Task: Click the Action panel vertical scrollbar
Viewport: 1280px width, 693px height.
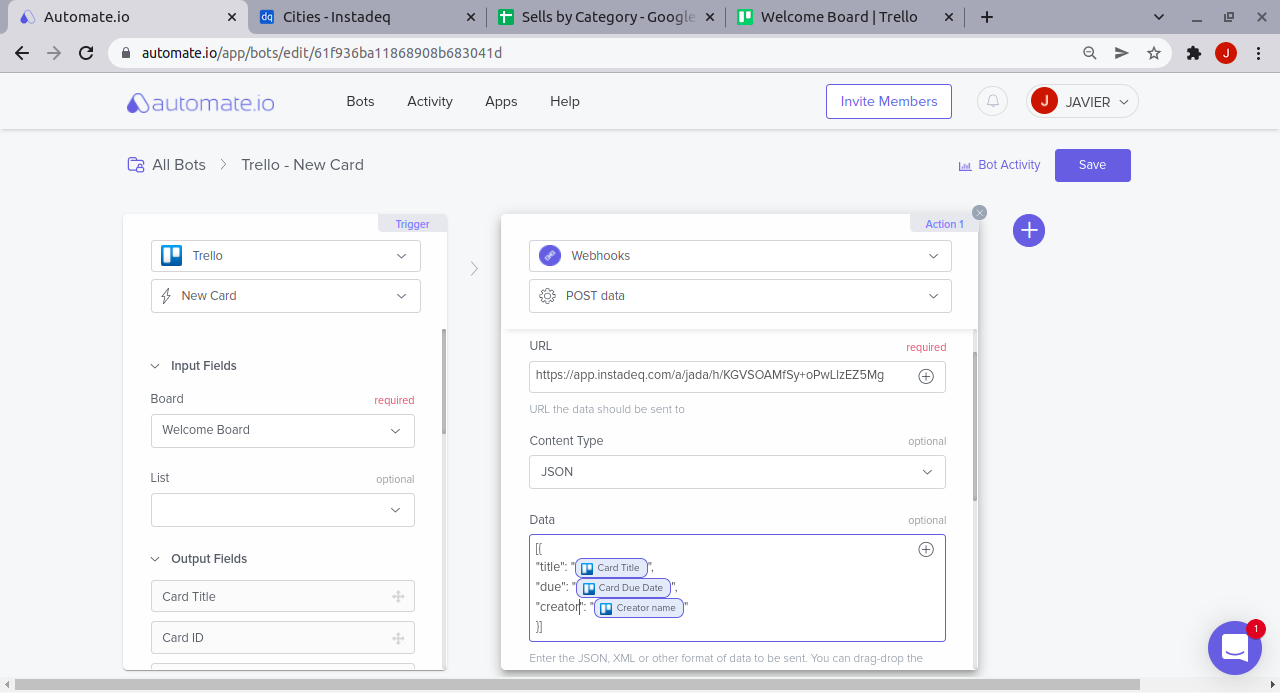Action: pos(975,426)
